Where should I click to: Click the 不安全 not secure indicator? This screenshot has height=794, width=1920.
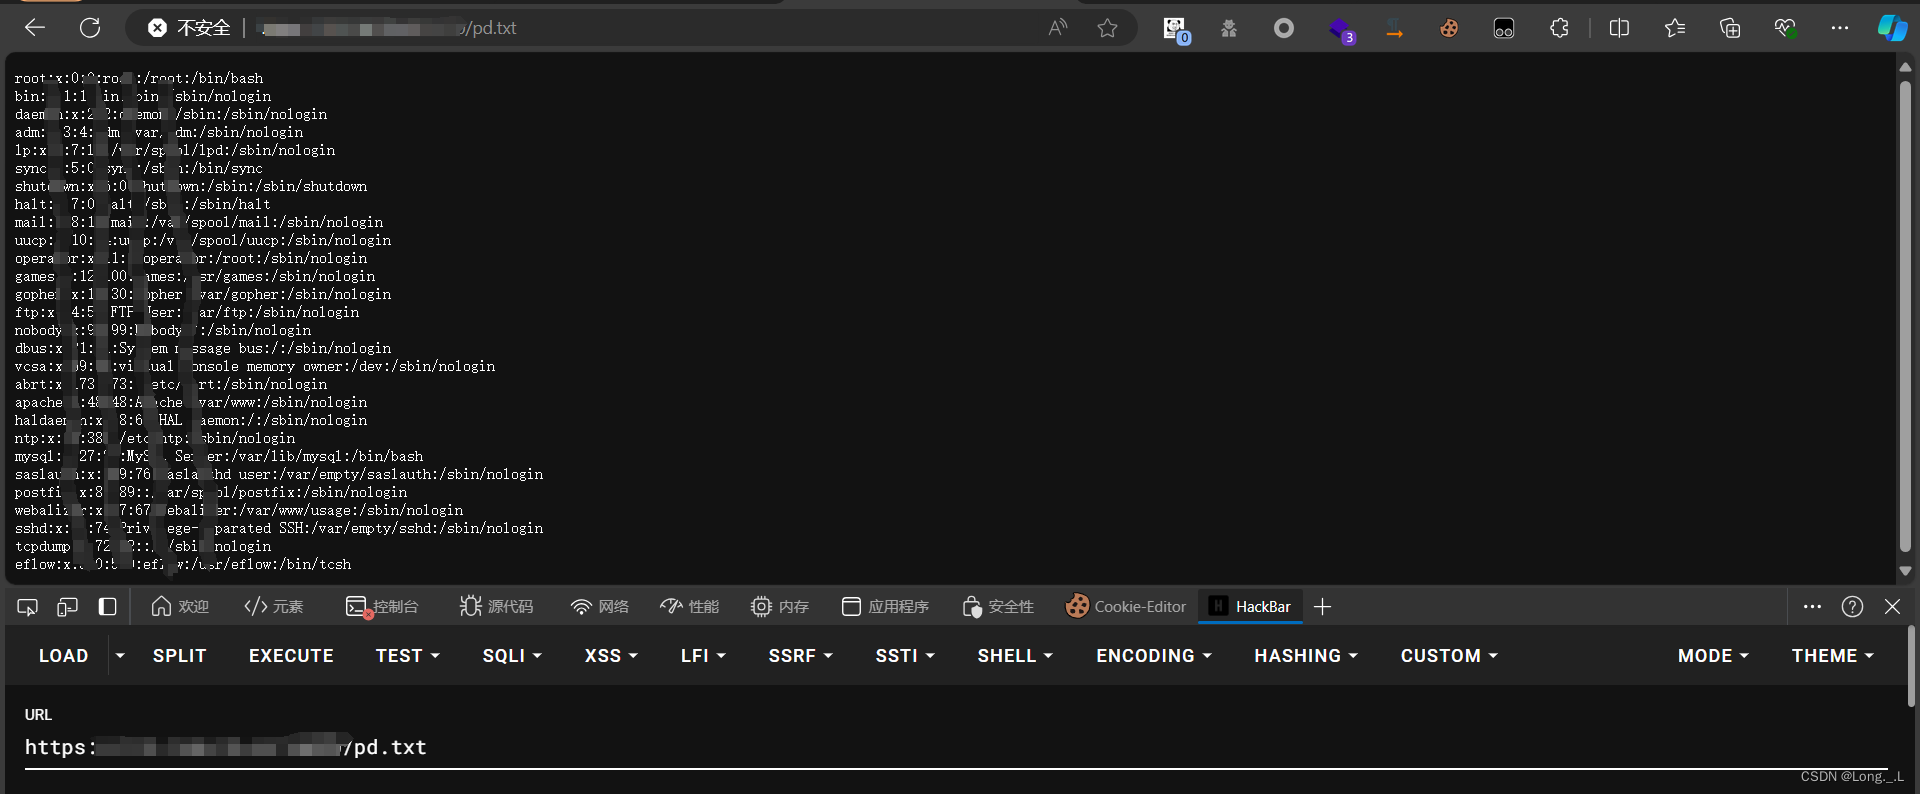[x=190, y=28]
